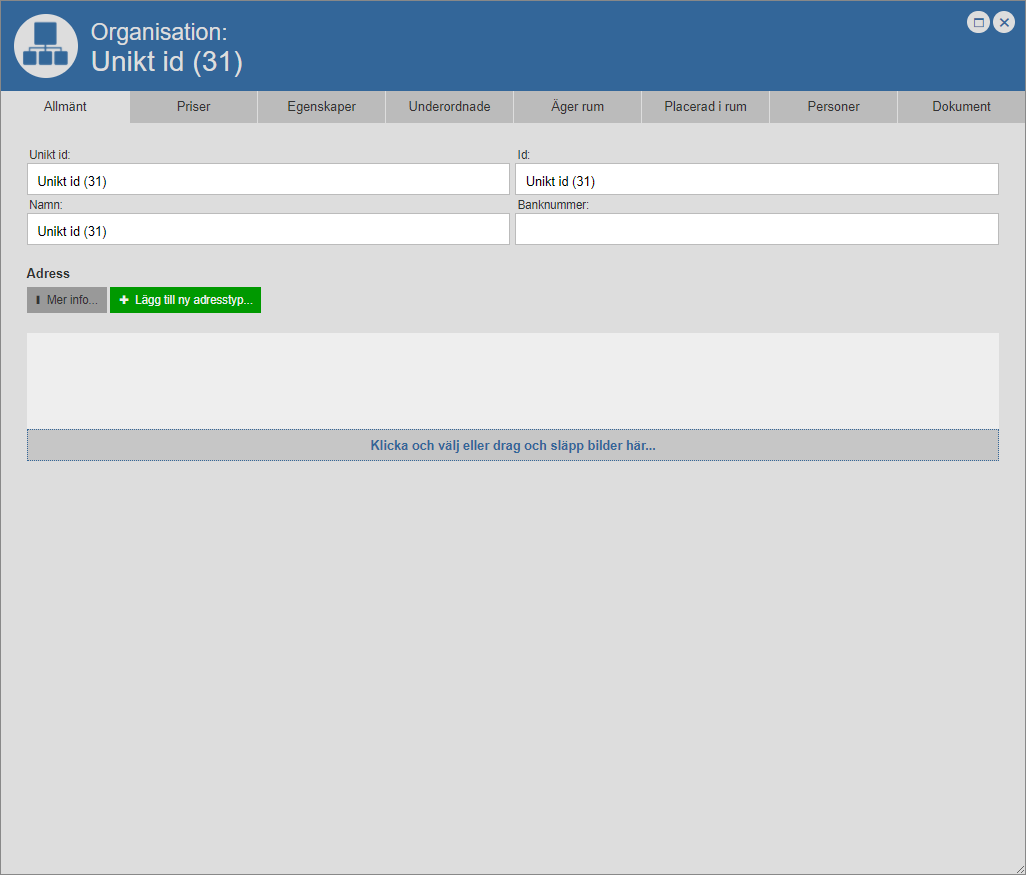Click Lägg till ny adresstyp button

point(185,300)
